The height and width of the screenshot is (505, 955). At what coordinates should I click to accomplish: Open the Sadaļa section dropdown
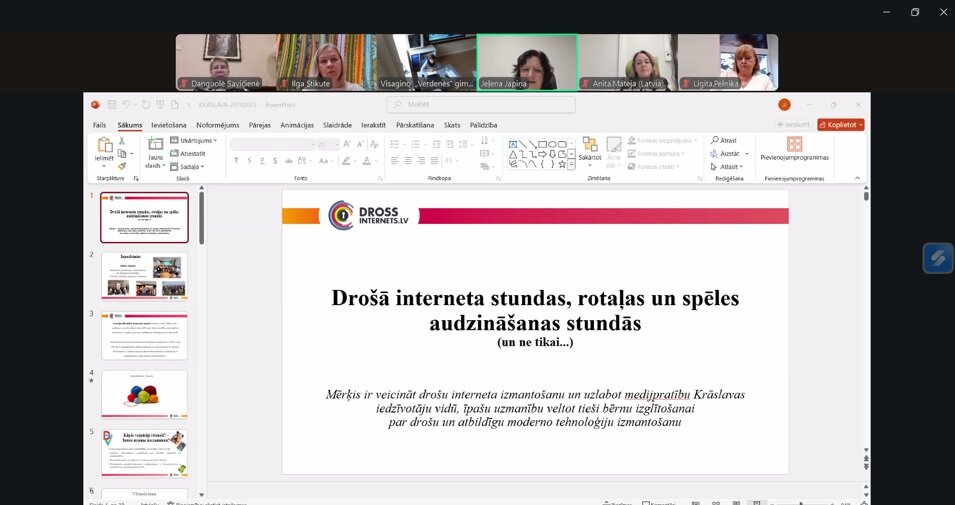(188, 166)
